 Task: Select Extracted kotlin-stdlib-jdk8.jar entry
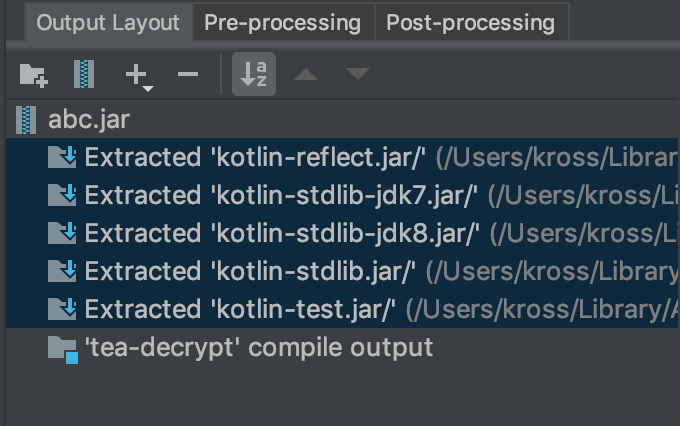pyautogui.click(x=282, y=233)
